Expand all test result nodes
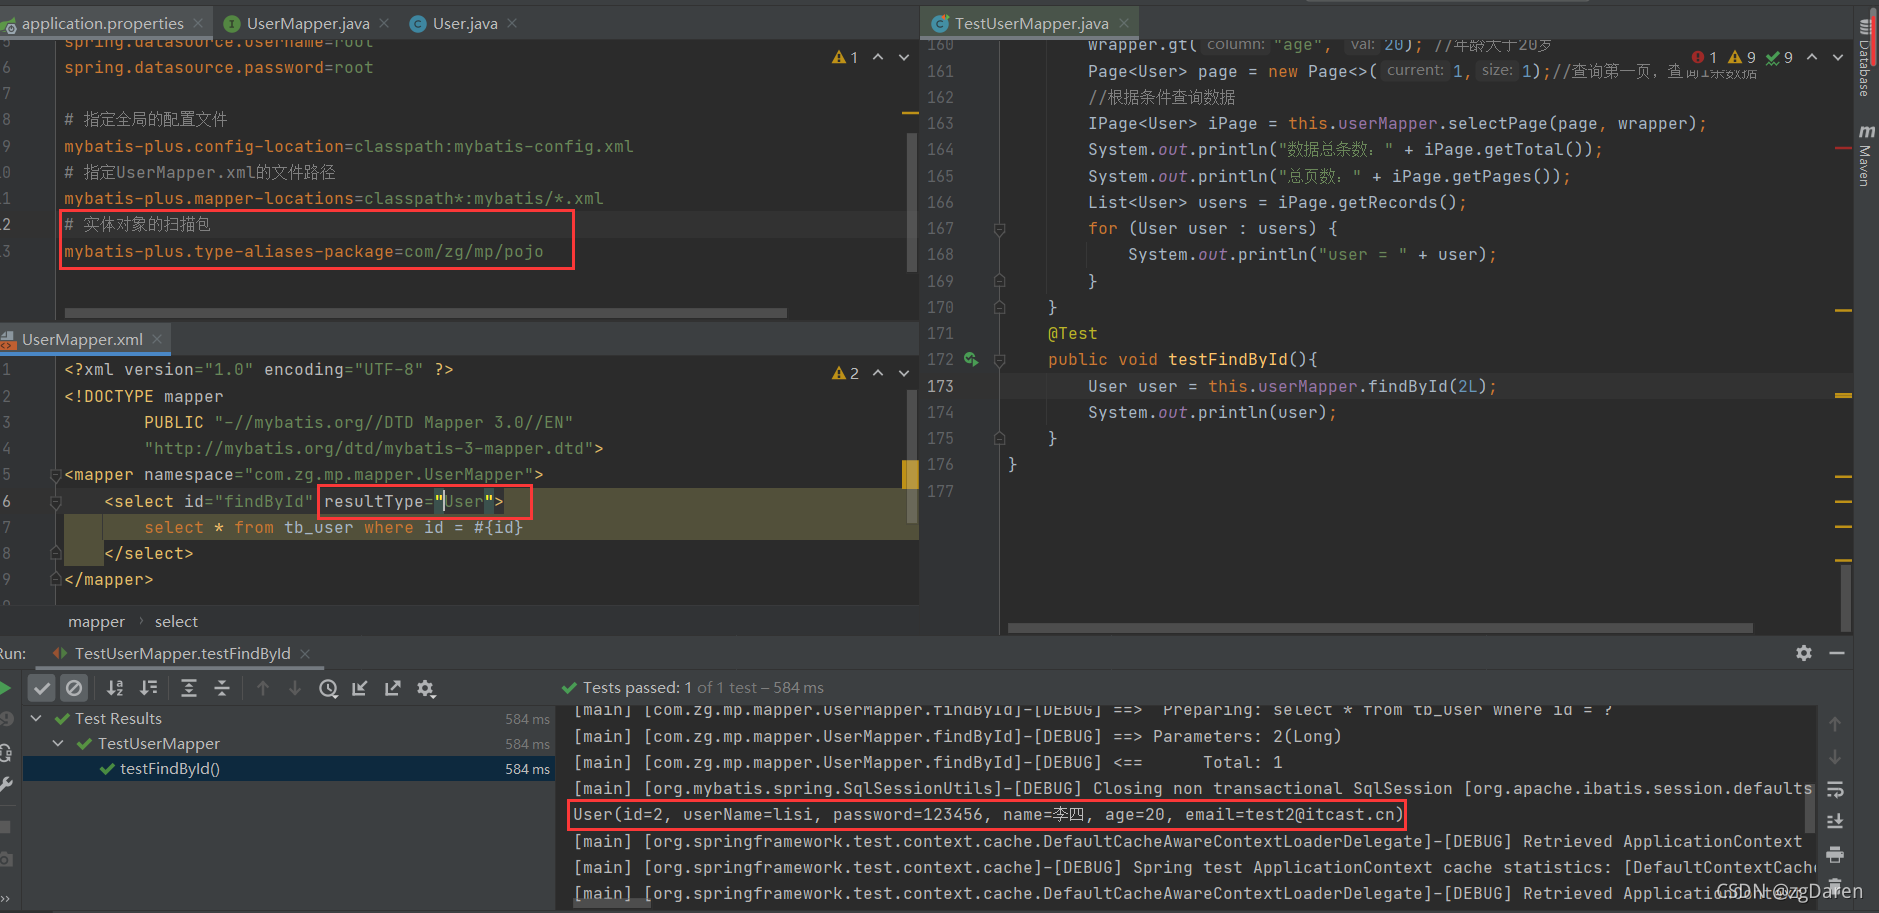Viewport: 1879px width, 913px height. (189, 688)
